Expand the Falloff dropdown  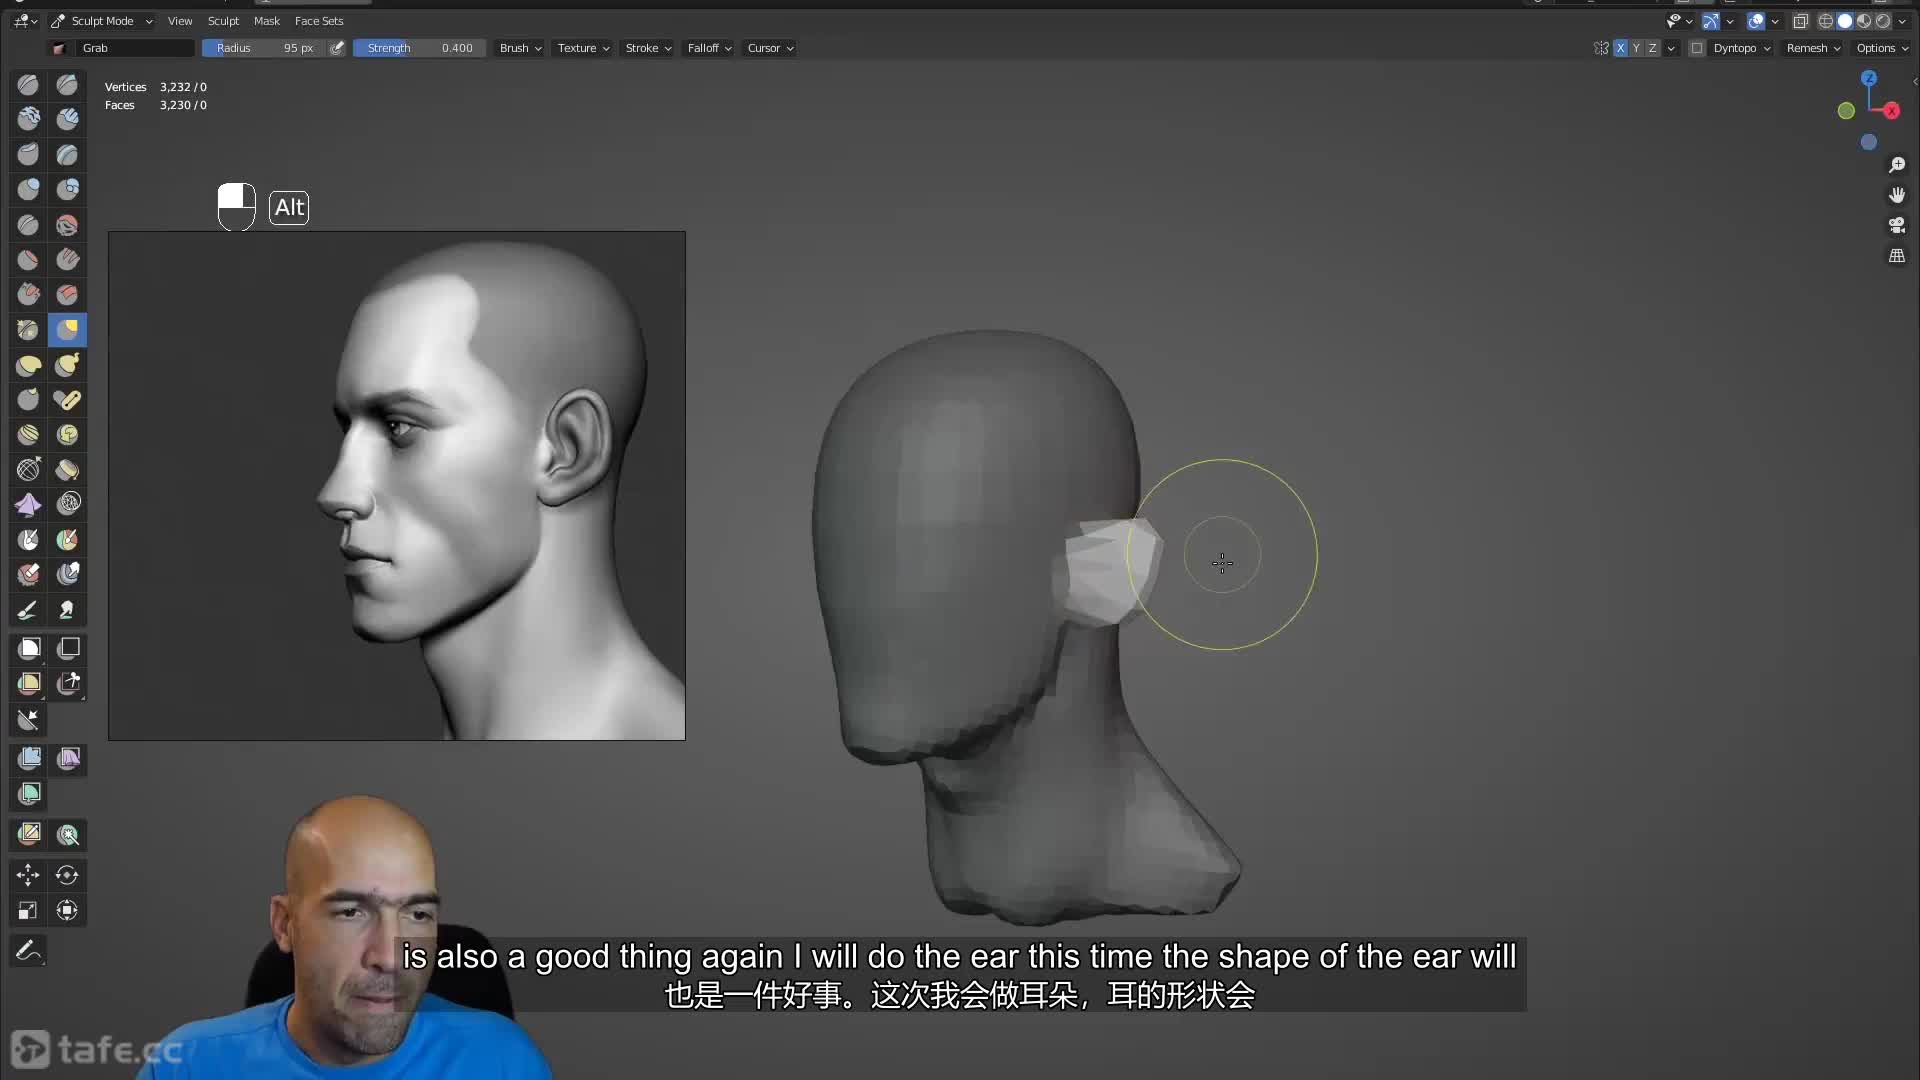tap(709, 48)
